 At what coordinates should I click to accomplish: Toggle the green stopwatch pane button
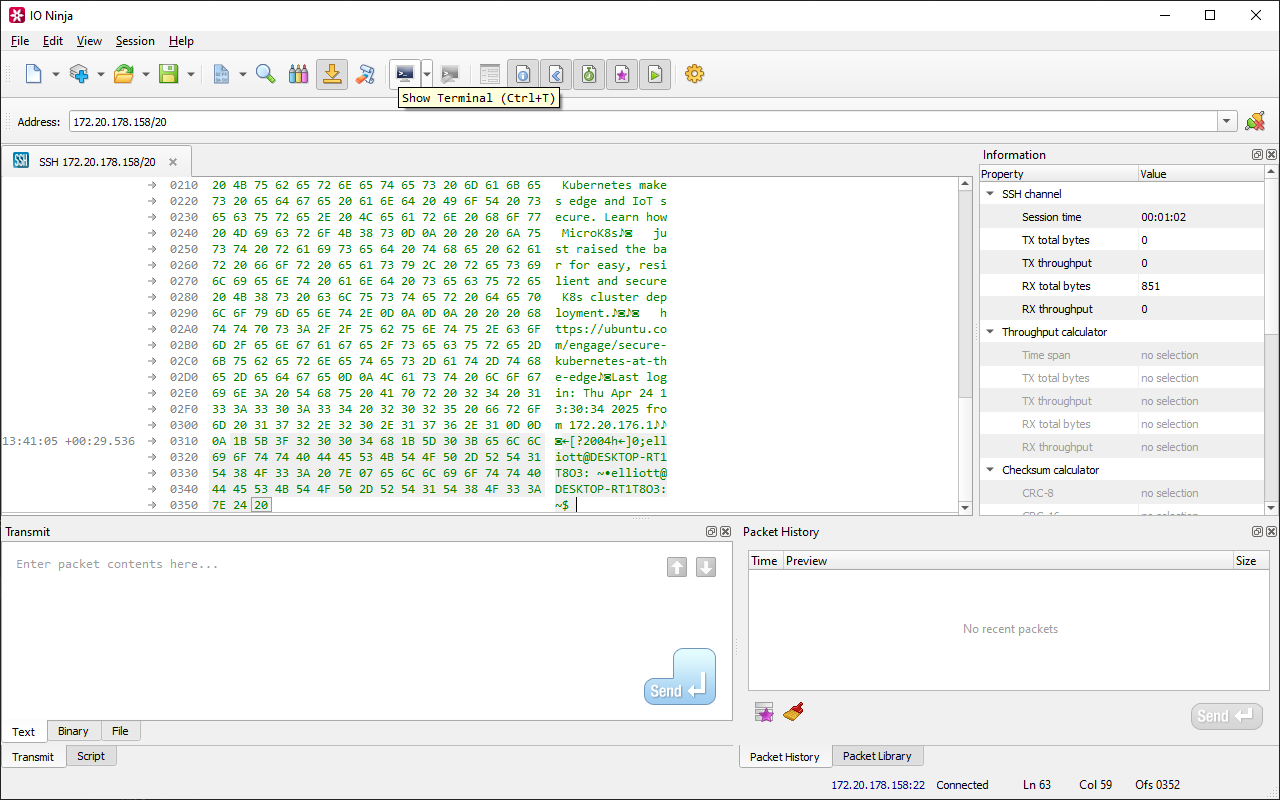click(x=588, y=74)
